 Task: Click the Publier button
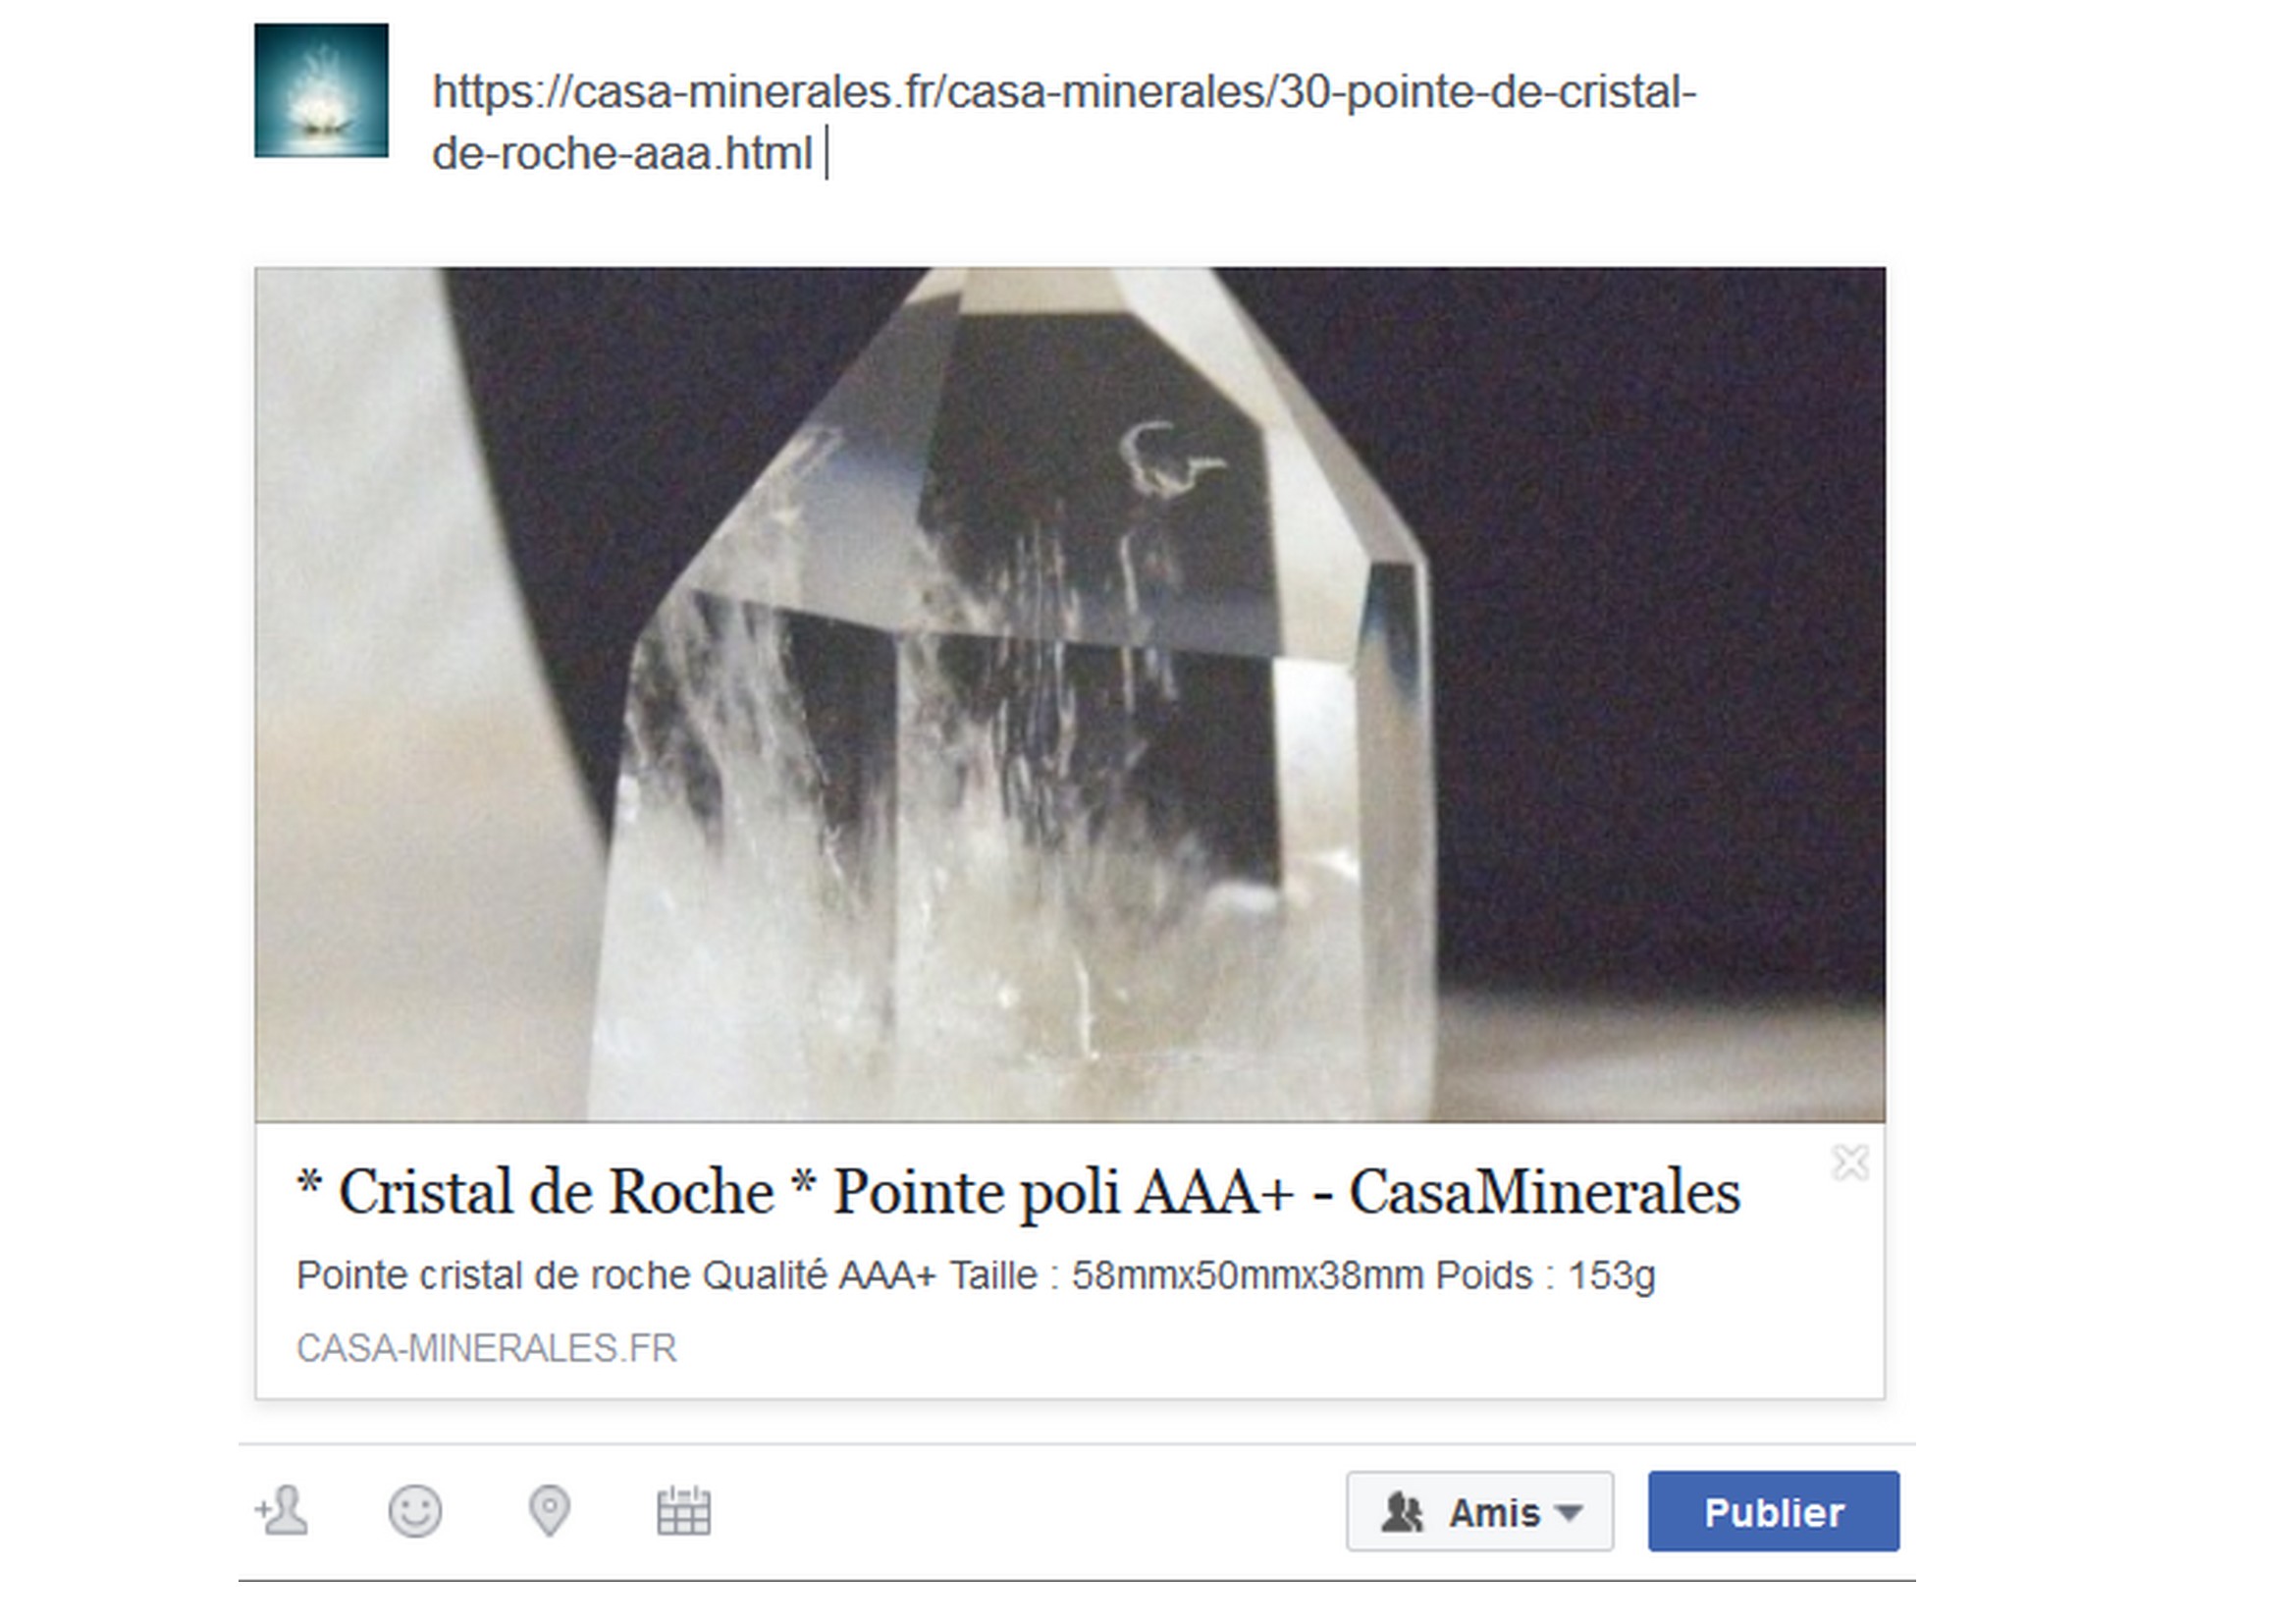pyautogui.click(x=1774, y=1511)
